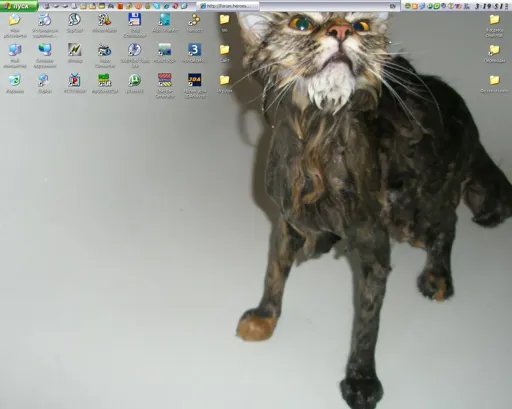
Task: Open the Переводы folder at right edge
Action: (495, 50)
